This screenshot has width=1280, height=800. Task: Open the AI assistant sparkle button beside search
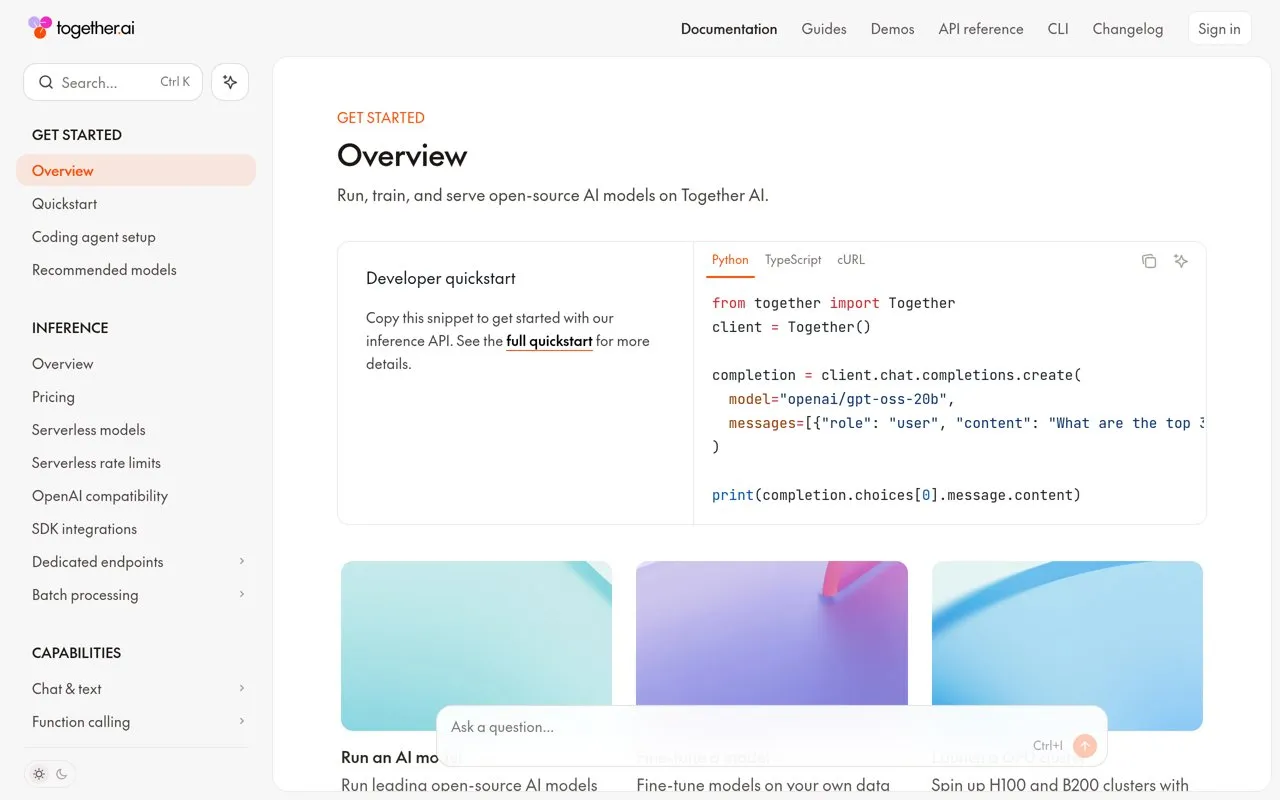230,82
